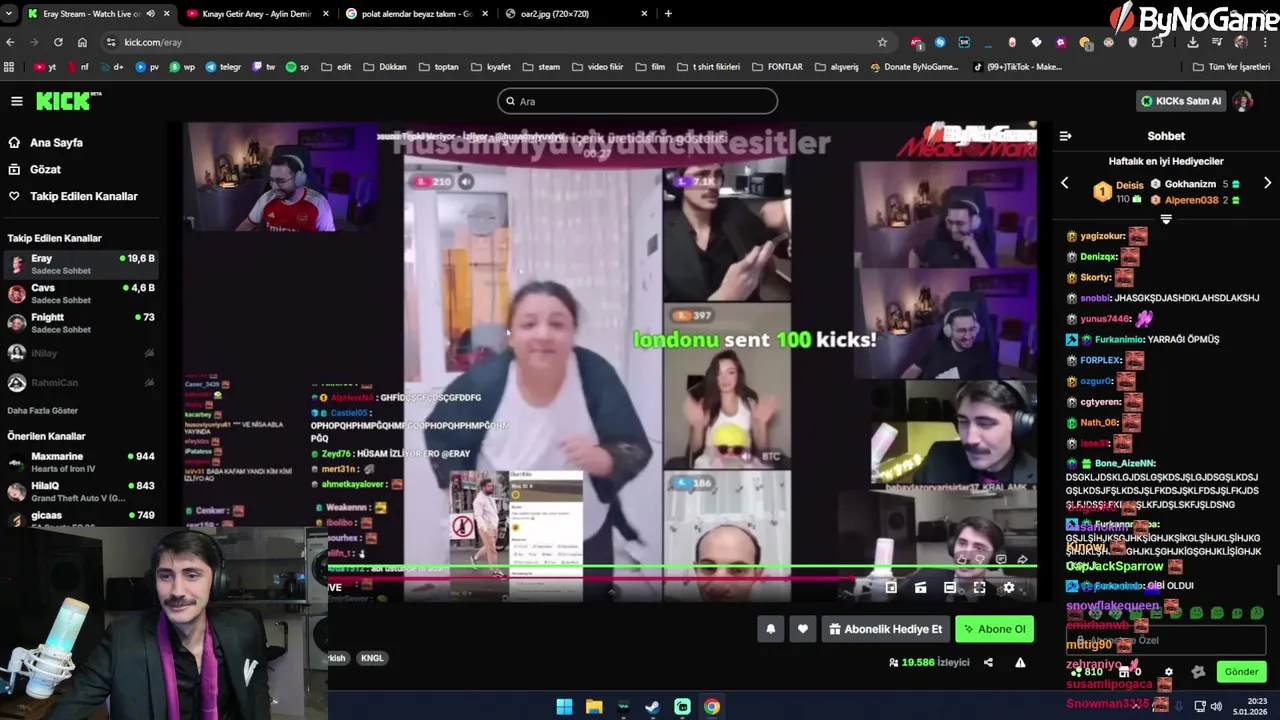Open the Cavs followed channel
Image resolution: width=1280 pixels, height=720 pixels.
[80, 294]
